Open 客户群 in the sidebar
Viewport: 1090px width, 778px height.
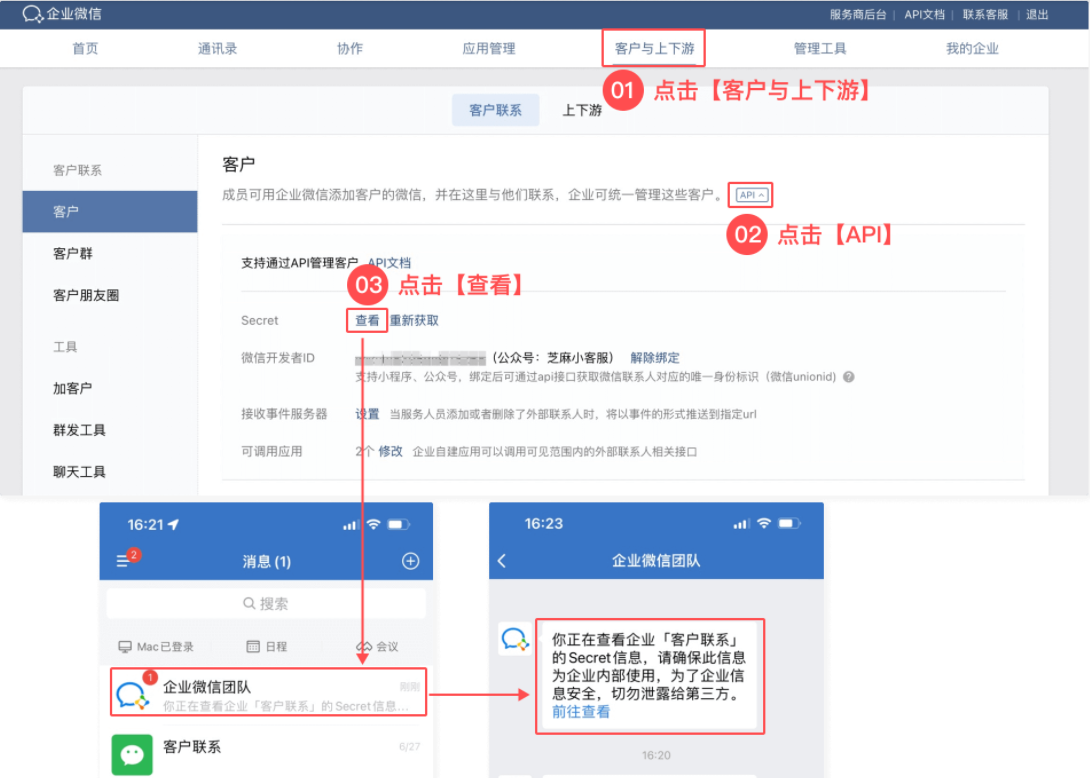tap(73, 254)
